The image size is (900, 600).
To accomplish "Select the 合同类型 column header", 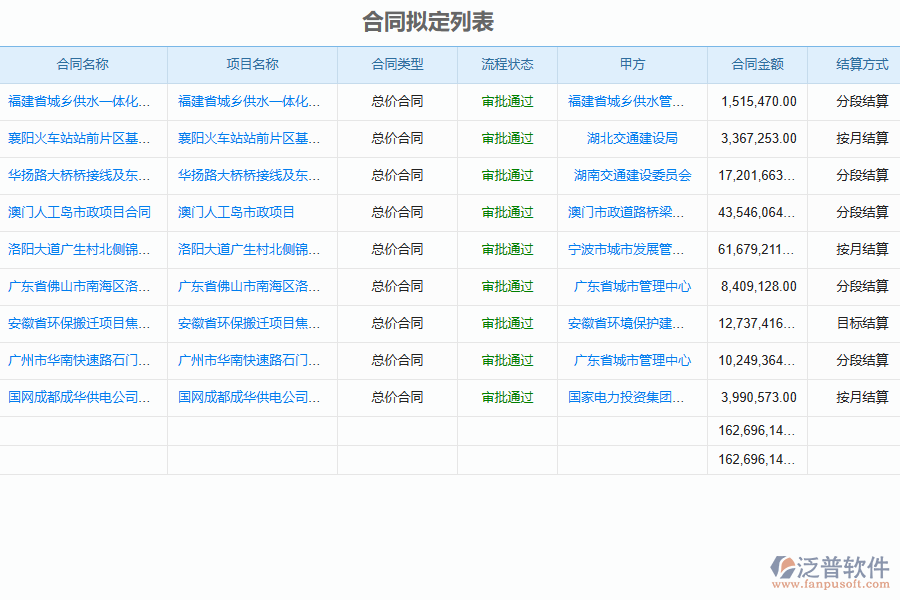I will point(397,64).
